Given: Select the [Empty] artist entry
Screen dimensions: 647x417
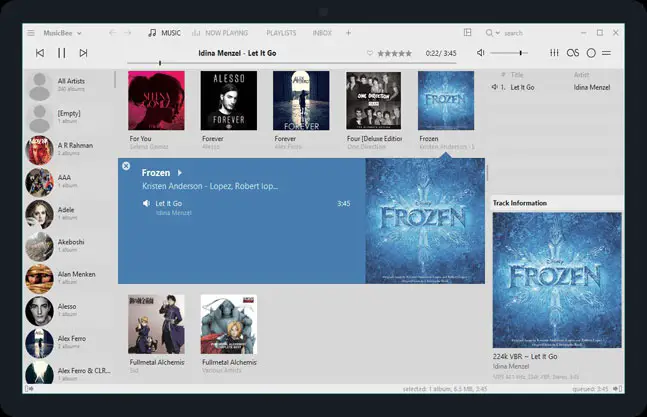Looking at the screenshot, I should tap(69, 118).
